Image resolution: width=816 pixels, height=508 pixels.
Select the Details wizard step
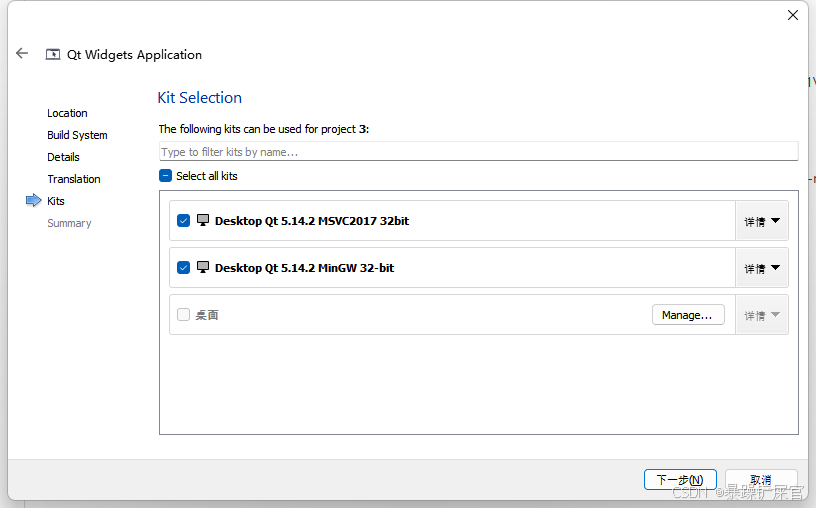click(63, 157)
